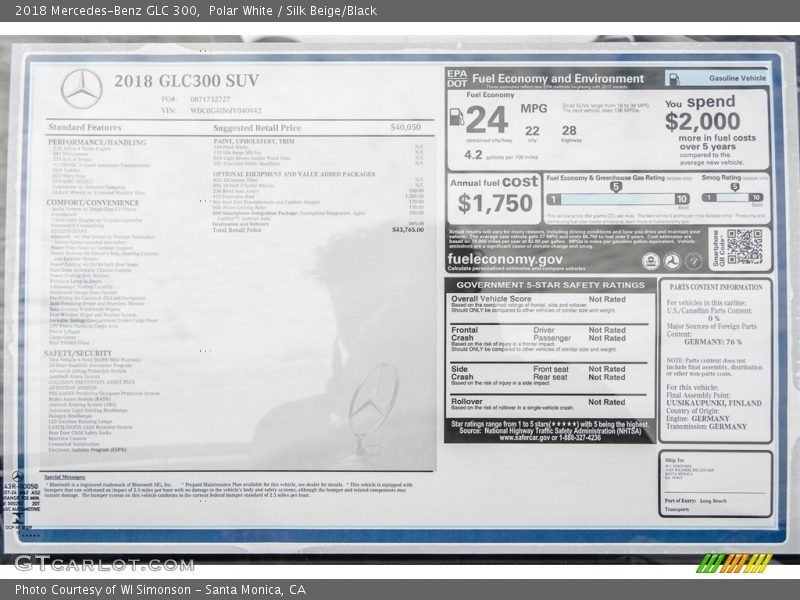The width and height of the screenshot is (800, 600).
Task: Click the $1,750 annual fuel cost
Action: tap(495, 203)
